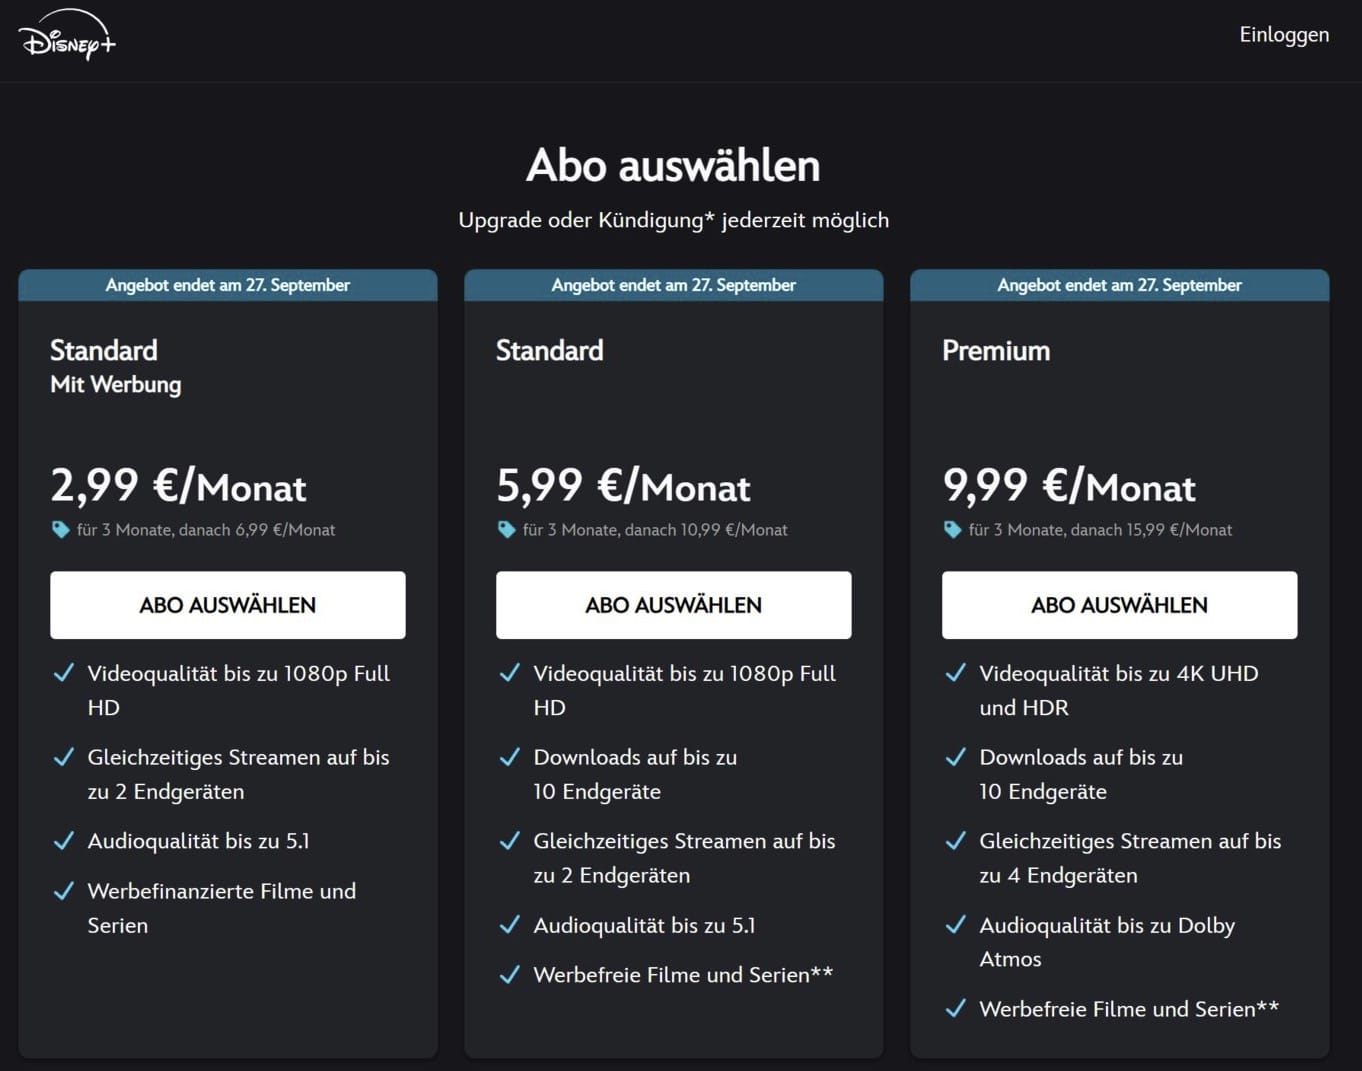Click the price tag icon under 9,99 €/Monat
1362x1071 pixels.
pos(953,530)
